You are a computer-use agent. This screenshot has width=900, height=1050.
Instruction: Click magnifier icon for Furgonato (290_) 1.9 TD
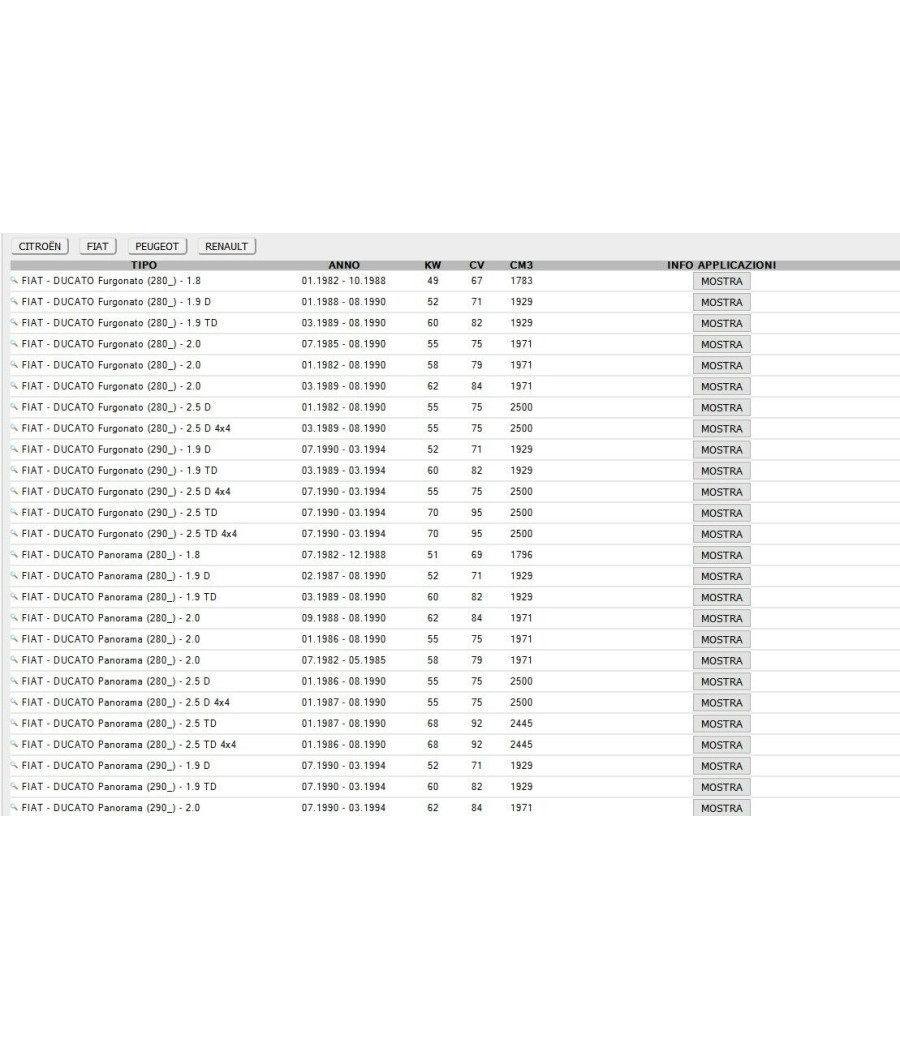click(14, 470)
